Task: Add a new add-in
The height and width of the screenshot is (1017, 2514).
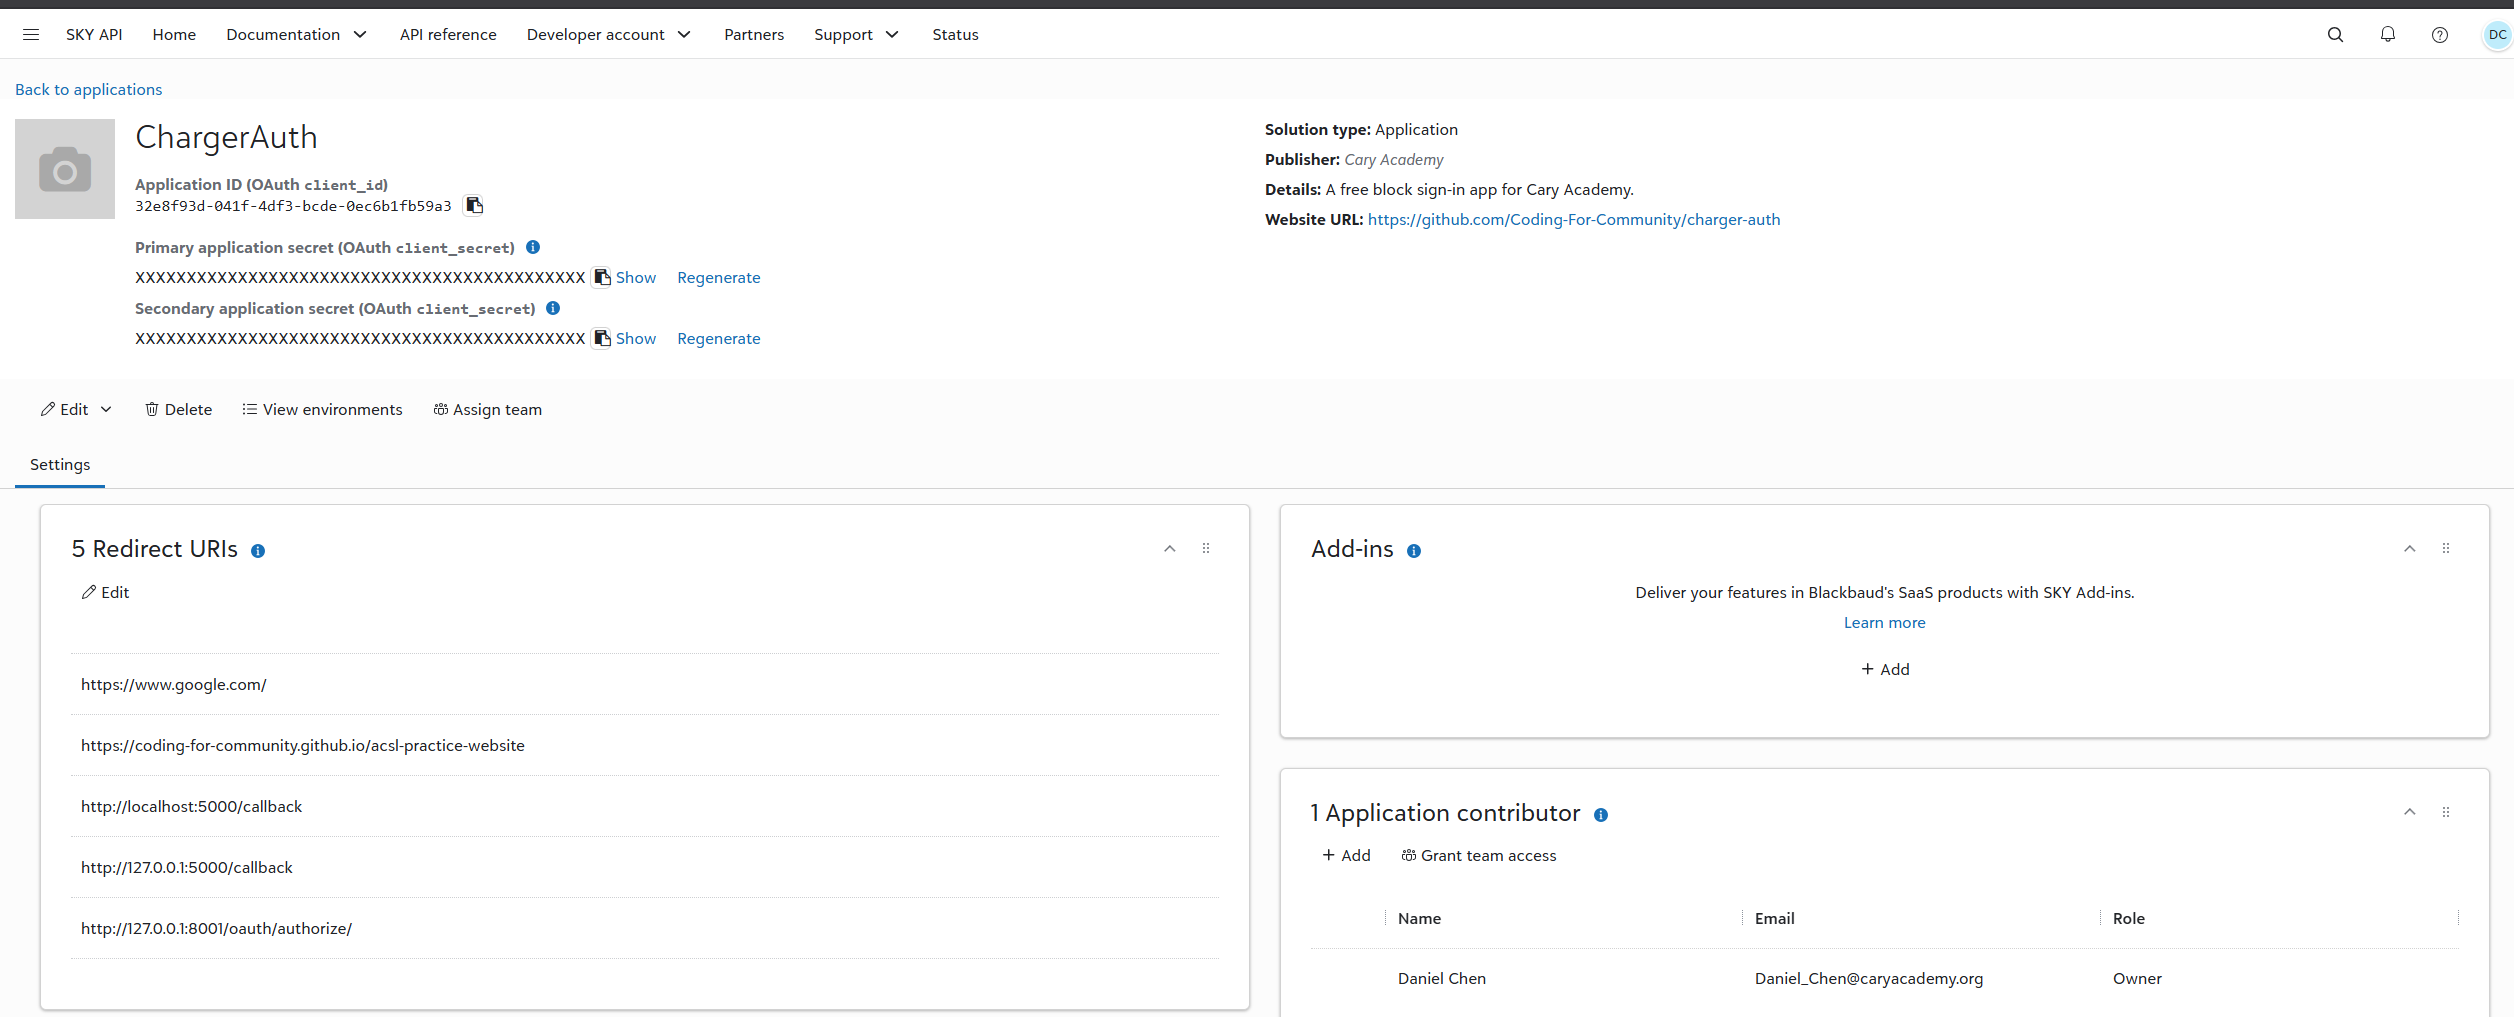Action: click(x=1885, y=669)
